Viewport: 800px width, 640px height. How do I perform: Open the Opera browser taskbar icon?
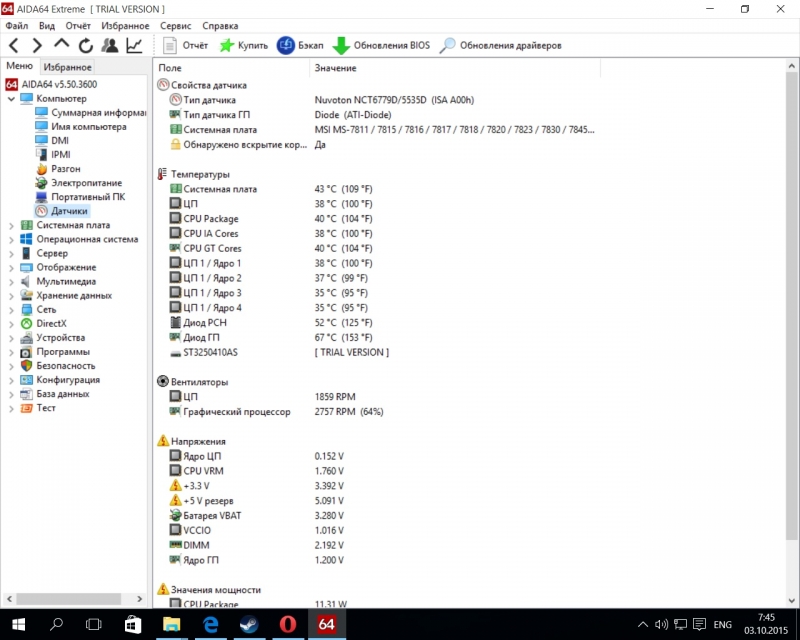coord(288,624)
